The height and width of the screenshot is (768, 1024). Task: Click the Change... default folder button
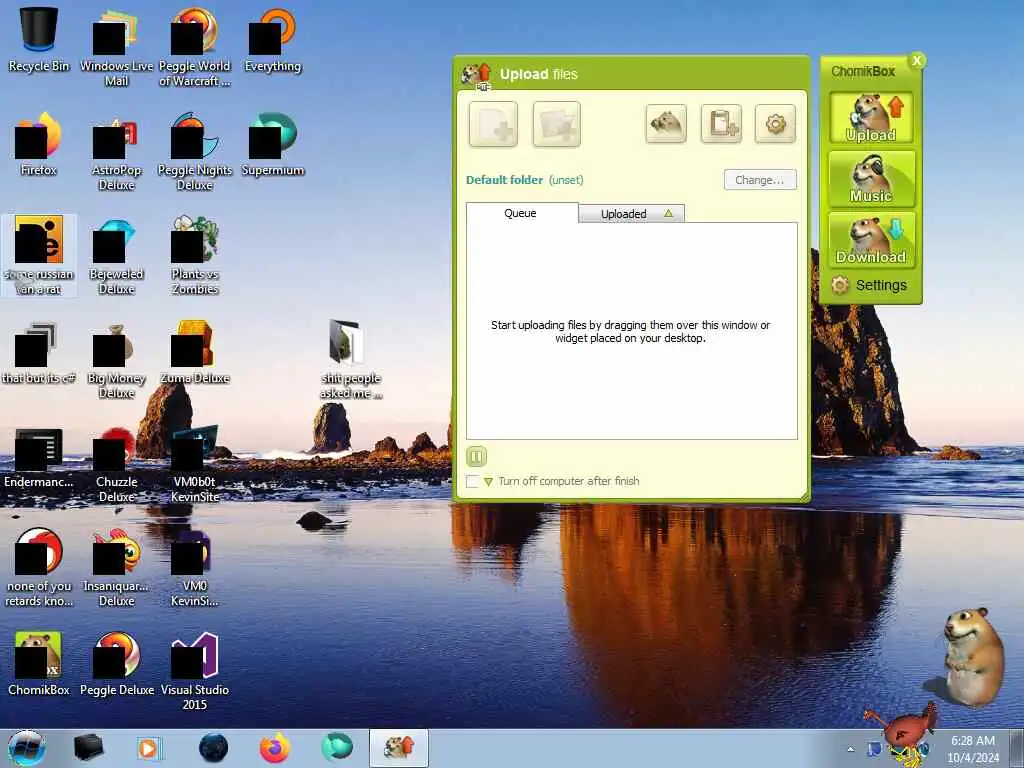(760, 180)
